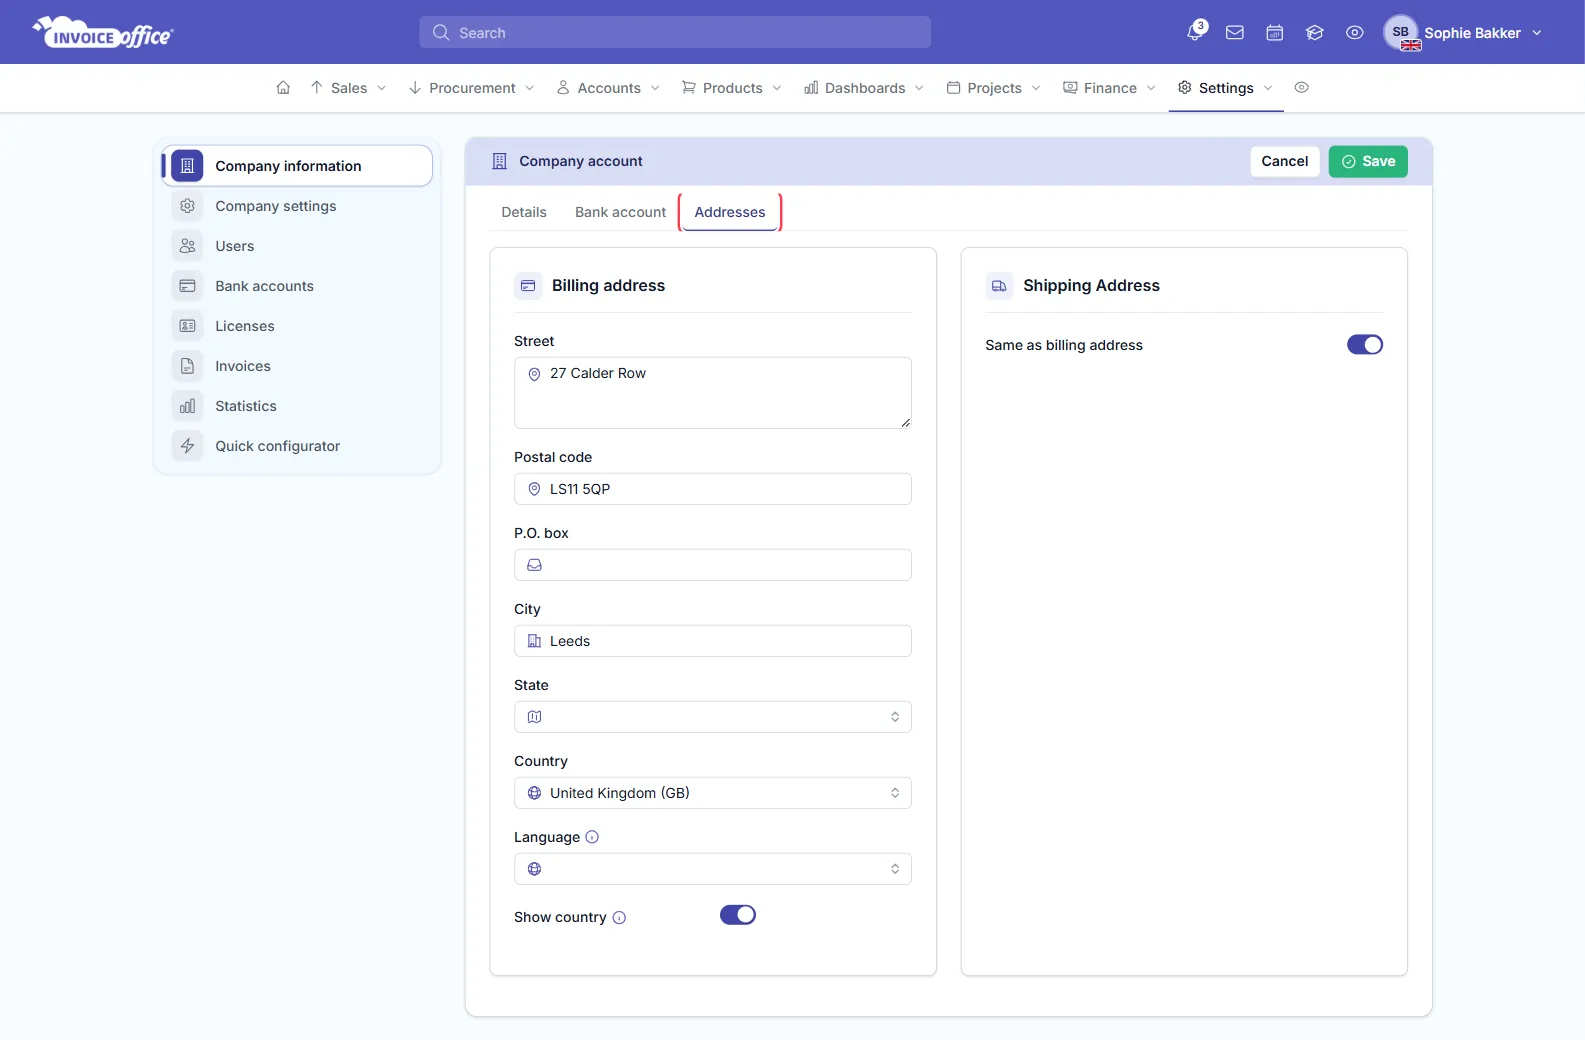The image size is (1585, 1040).
Task: Click the Licenses sidebar icon
Action: tap(187, 326)
